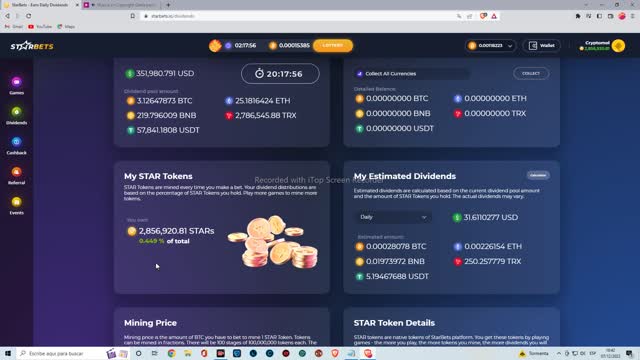Image resolution: width=640 pixels, height=360 pixels.
Task: Close the StarBets browser tab
Action: 77,5
